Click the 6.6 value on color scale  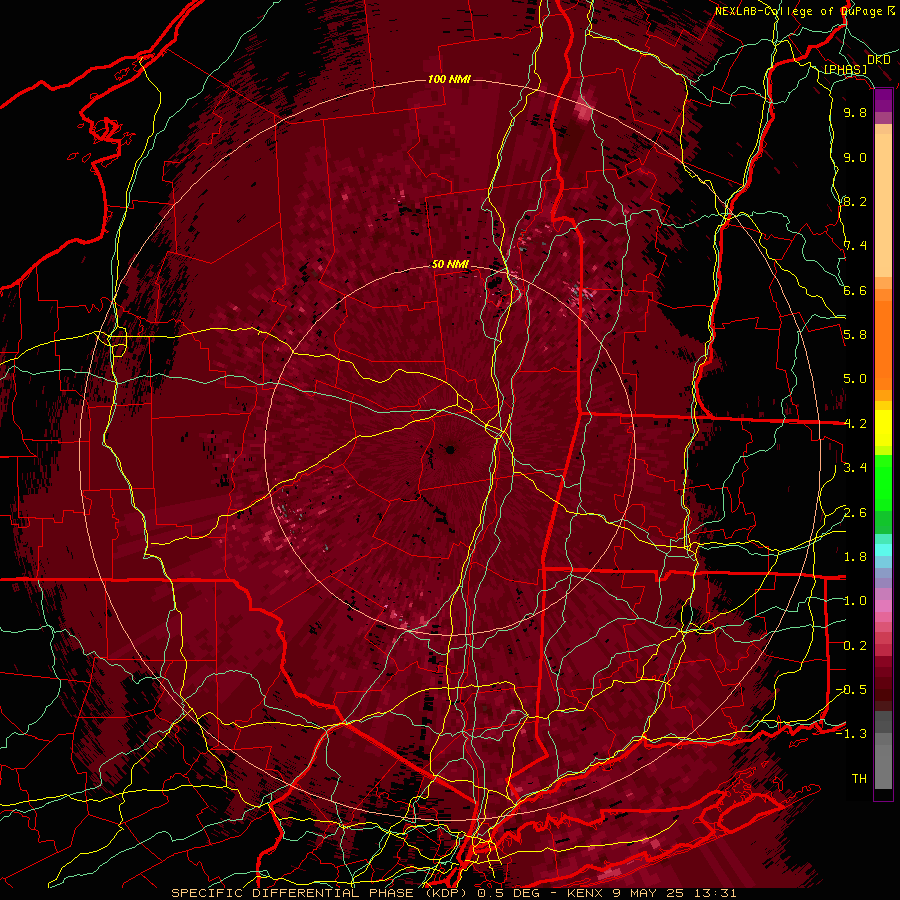(x=855, y=290)
